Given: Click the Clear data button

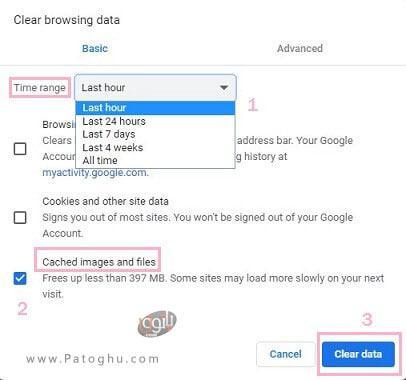Looking at the screenshot, I should 358,354.
